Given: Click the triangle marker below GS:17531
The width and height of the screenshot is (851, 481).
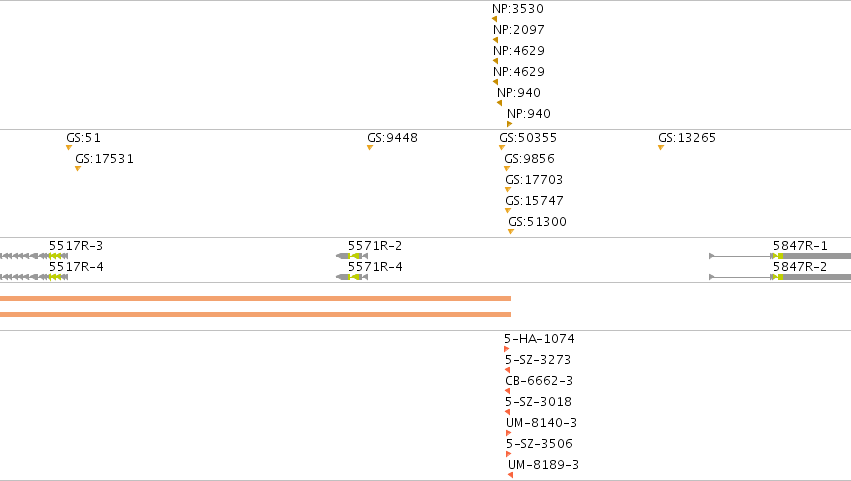Looking at the screenshot, I should coord(78,169).
